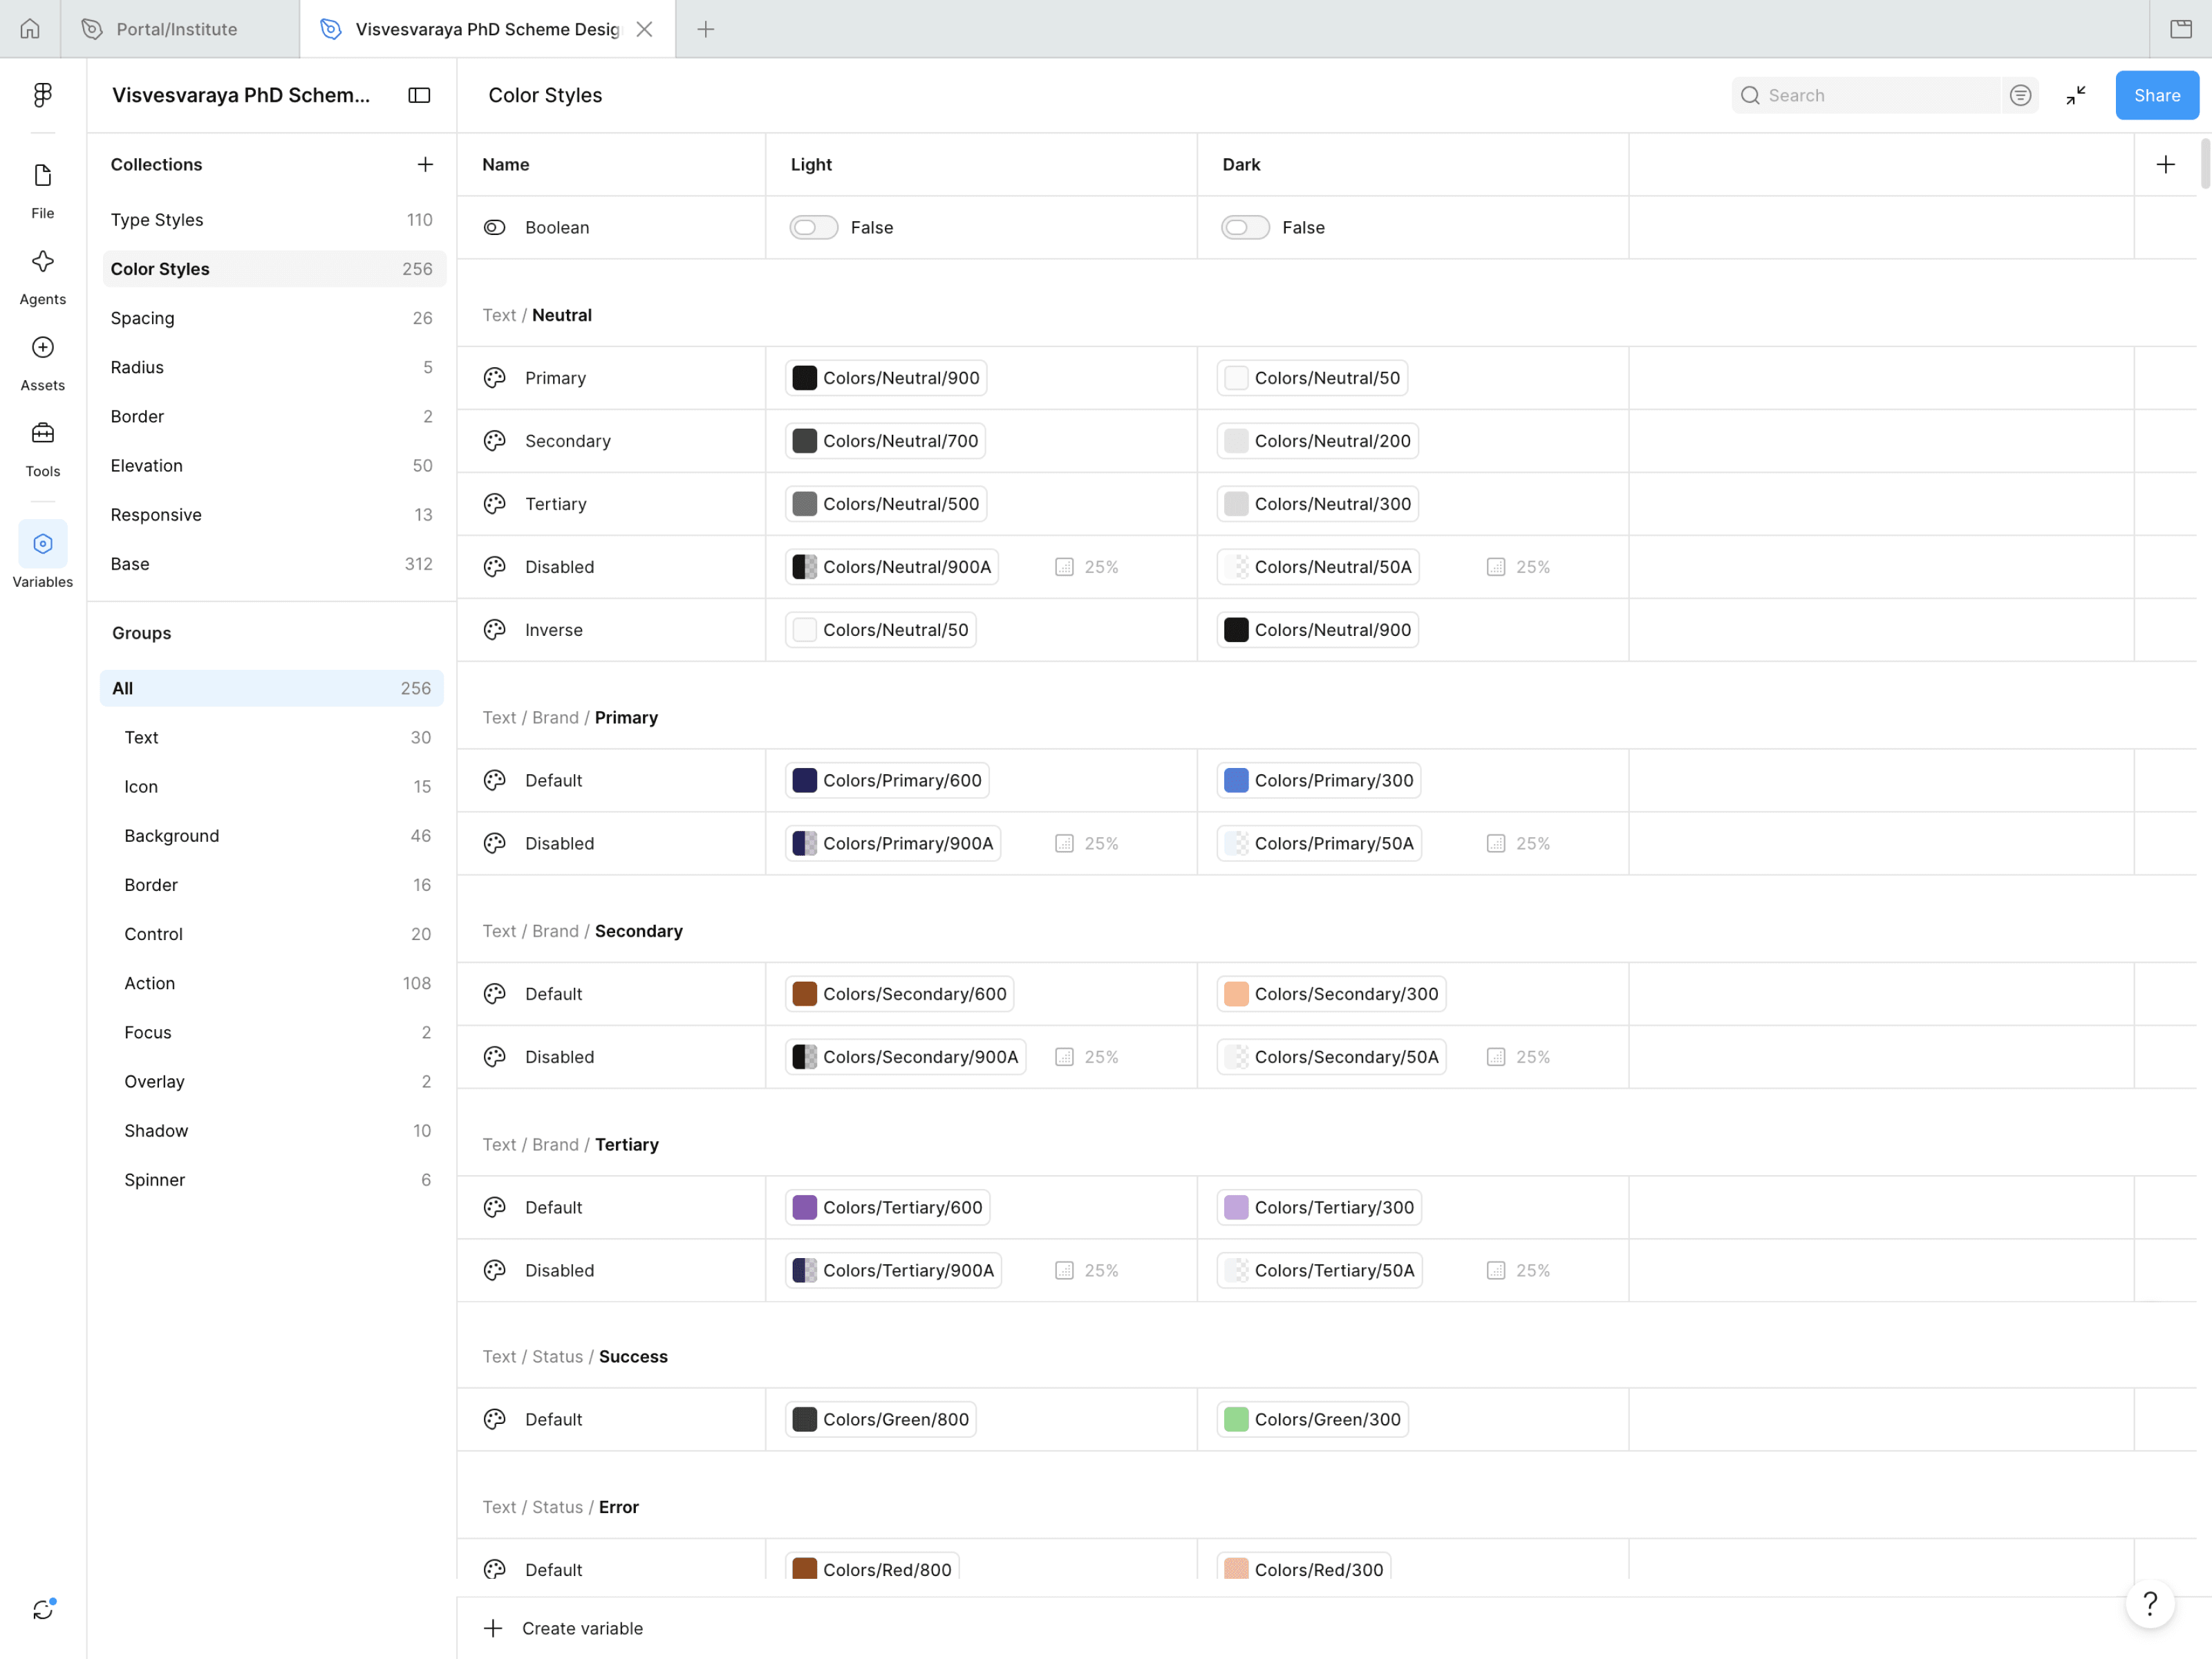The image size is (2212, 1659).
Task: Click the Visvesvaraya PhD Schem... file title
Action: point(241,95)
